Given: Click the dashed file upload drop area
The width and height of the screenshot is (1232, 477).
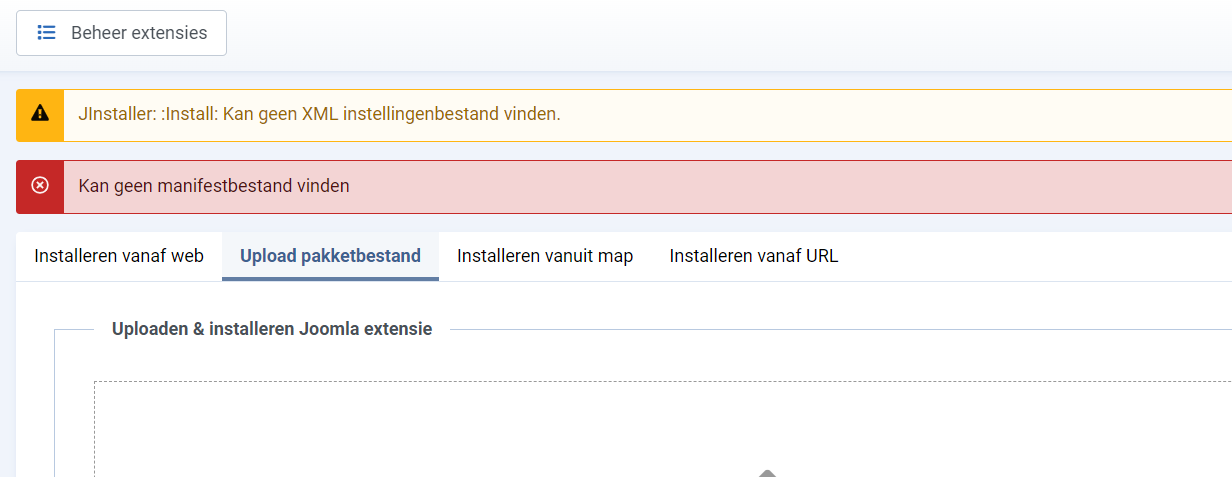Looking at the screenshot, I should [663, 429].
